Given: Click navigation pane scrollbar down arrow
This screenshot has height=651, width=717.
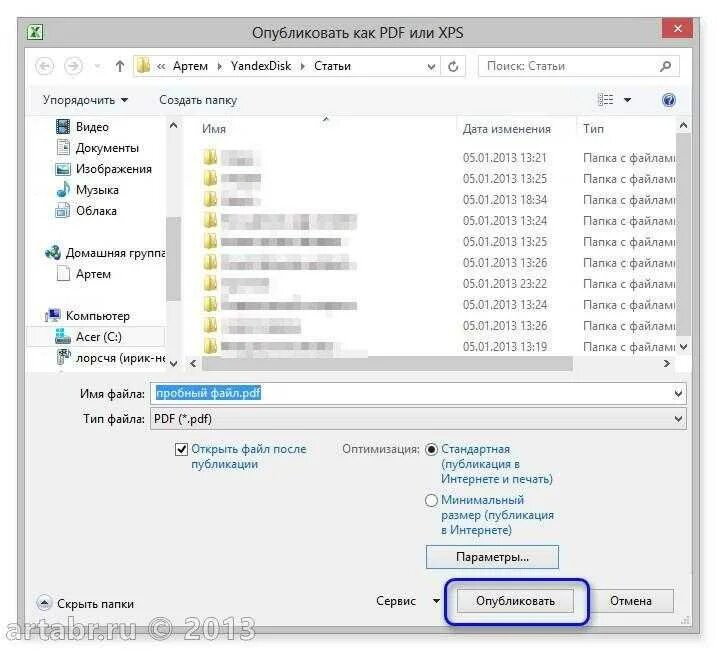Looking at the screenshot, I should pyautogui.click(x=173, y=364).
